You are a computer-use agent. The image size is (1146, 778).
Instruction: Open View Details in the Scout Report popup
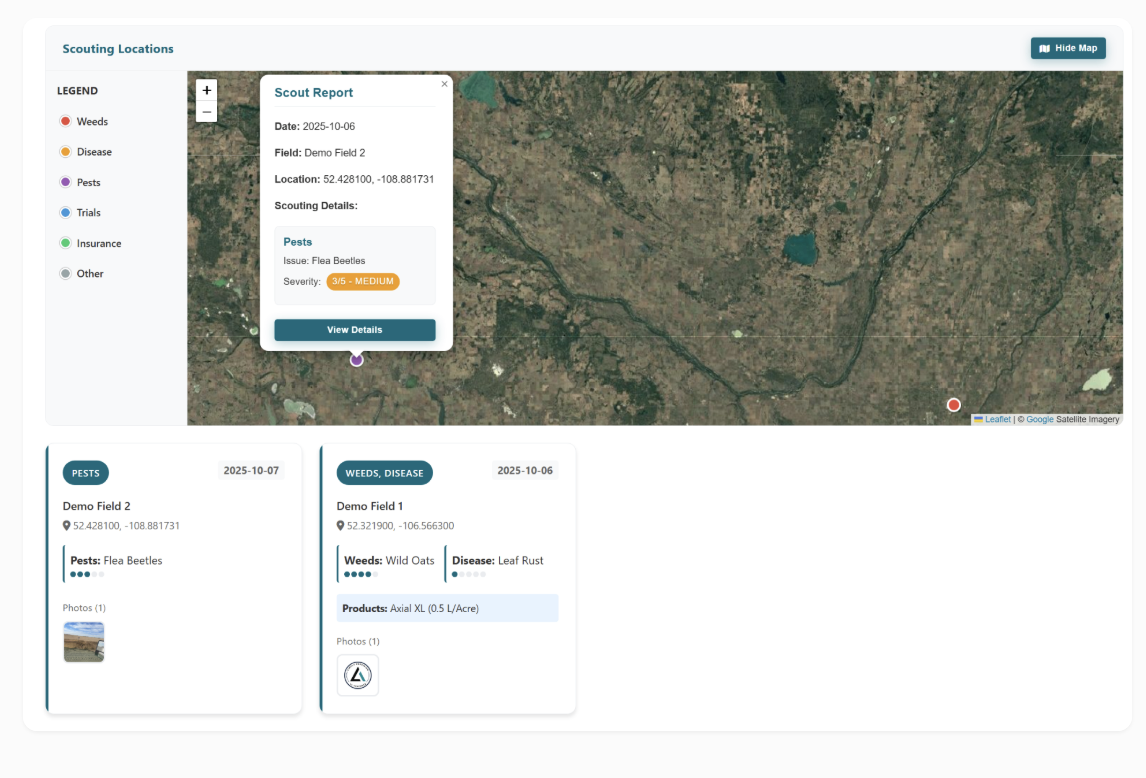[354, 329]
